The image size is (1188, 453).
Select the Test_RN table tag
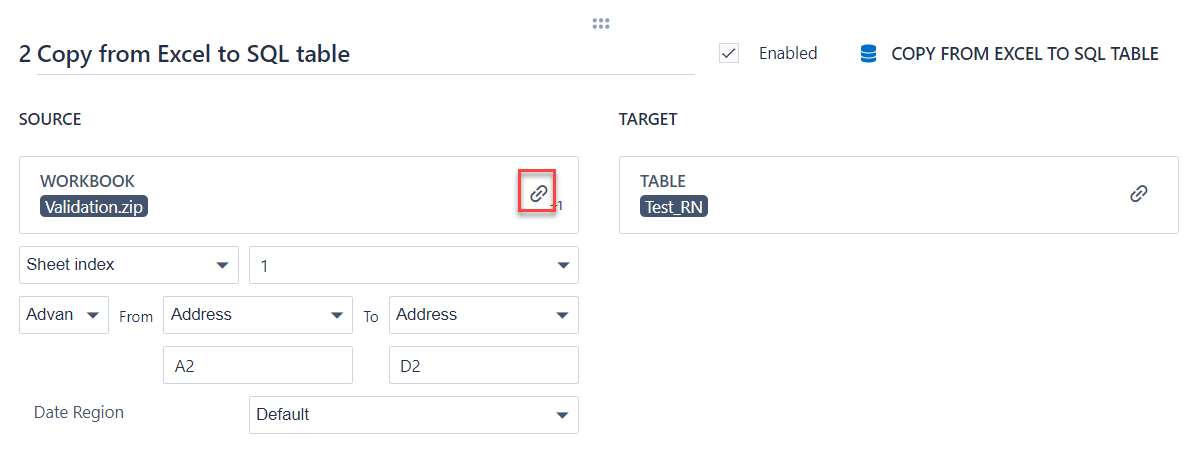[x=674, y=207]
